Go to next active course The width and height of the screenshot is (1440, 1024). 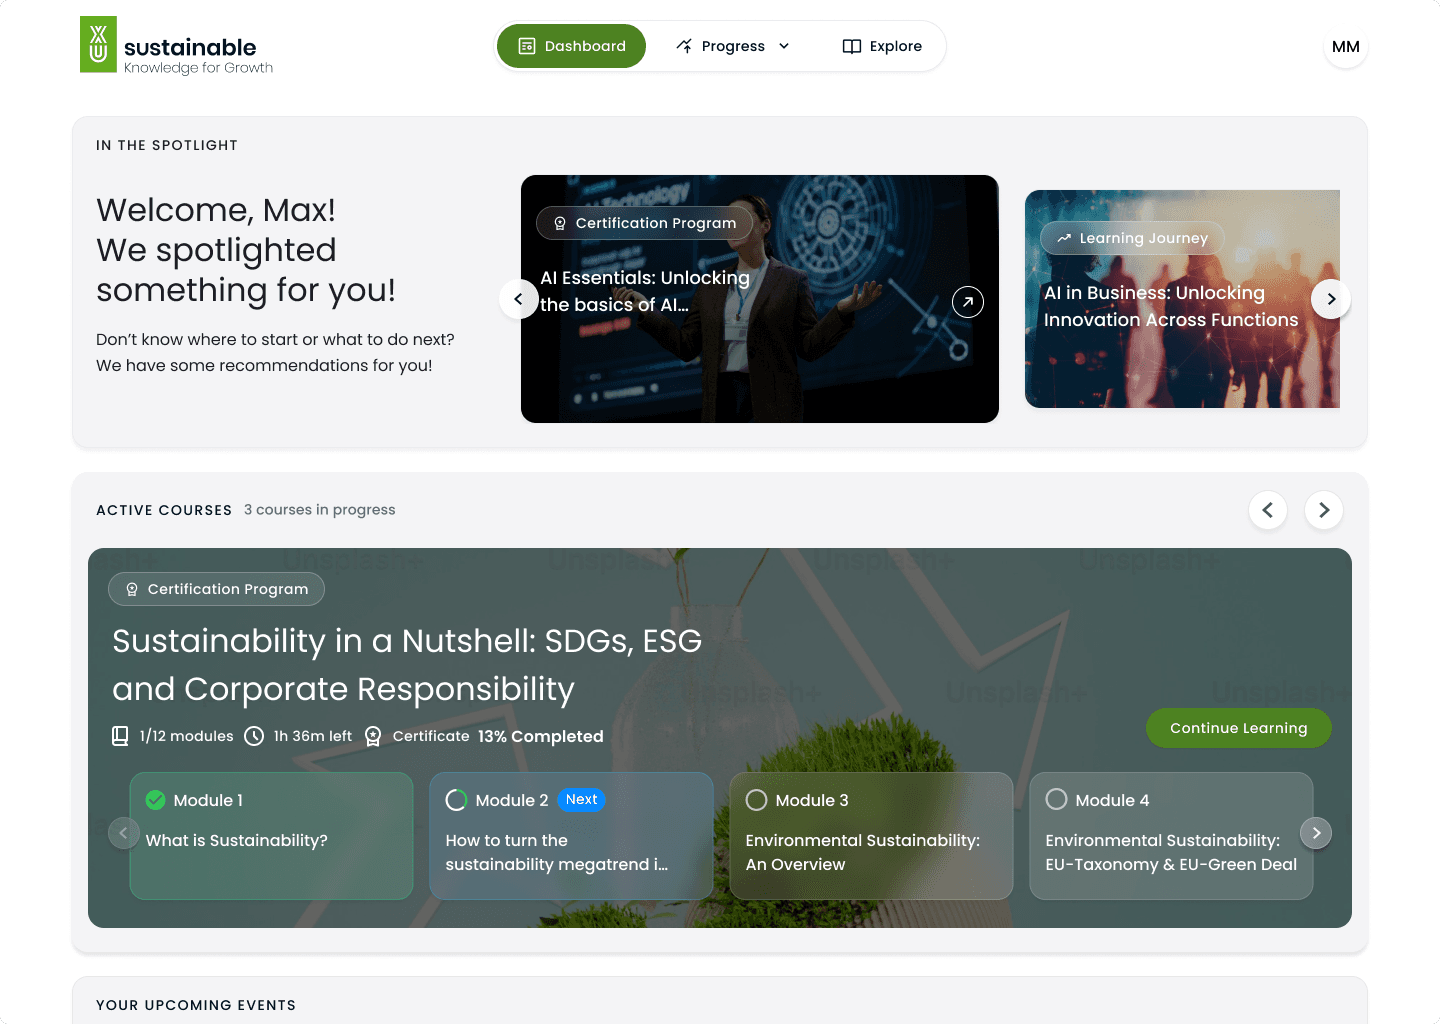[x=1324, y=510]
